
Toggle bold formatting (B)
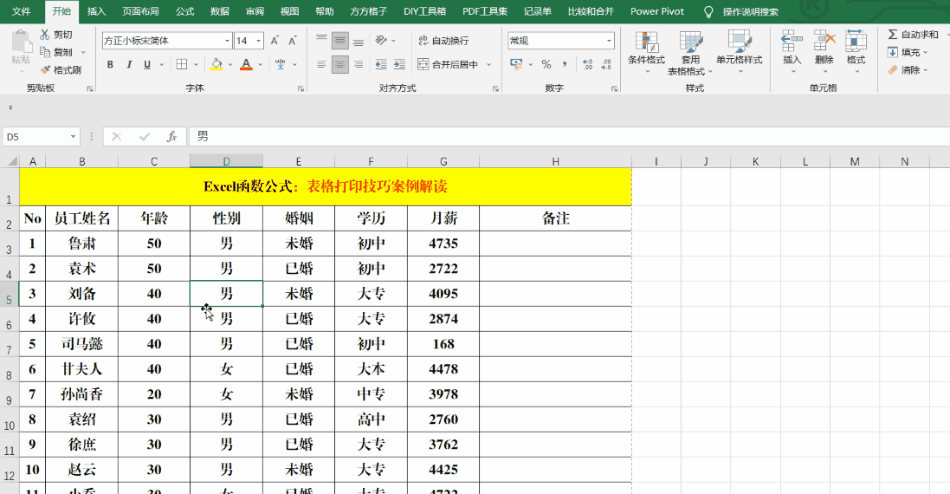click(x=110, y=64)
